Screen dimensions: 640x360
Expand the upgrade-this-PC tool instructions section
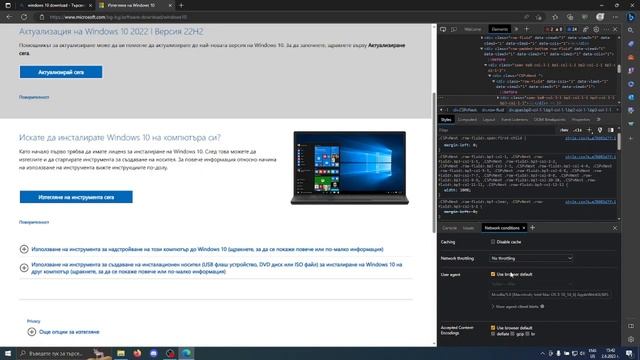pyautogui.click(x=24, y=249)
